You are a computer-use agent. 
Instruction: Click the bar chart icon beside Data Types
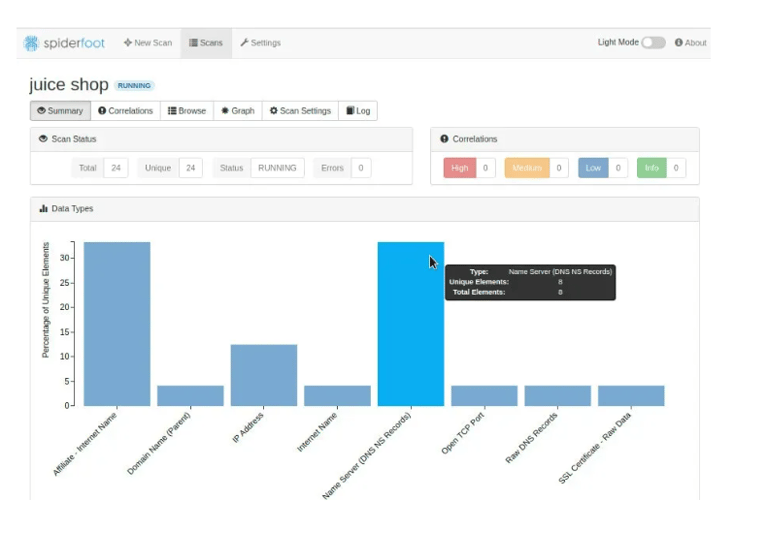click(44, 208)
